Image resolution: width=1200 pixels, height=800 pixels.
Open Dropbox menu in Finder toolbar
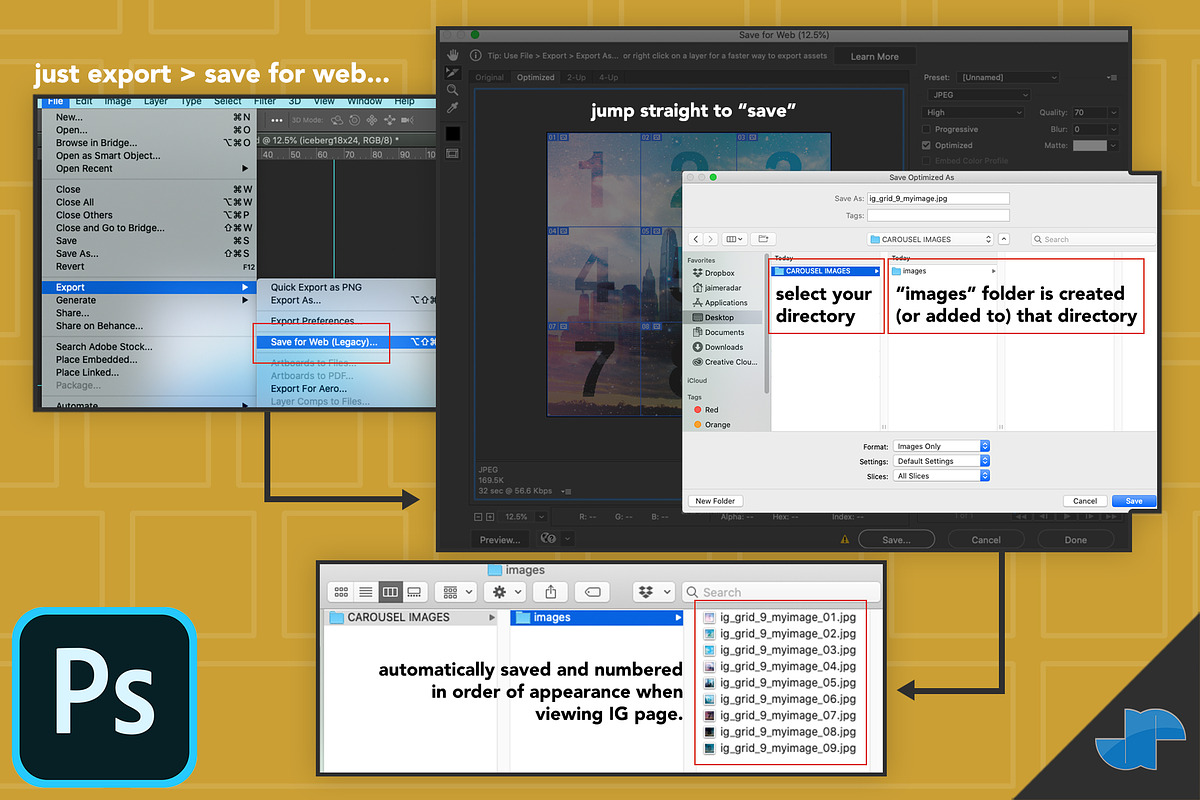654,592
